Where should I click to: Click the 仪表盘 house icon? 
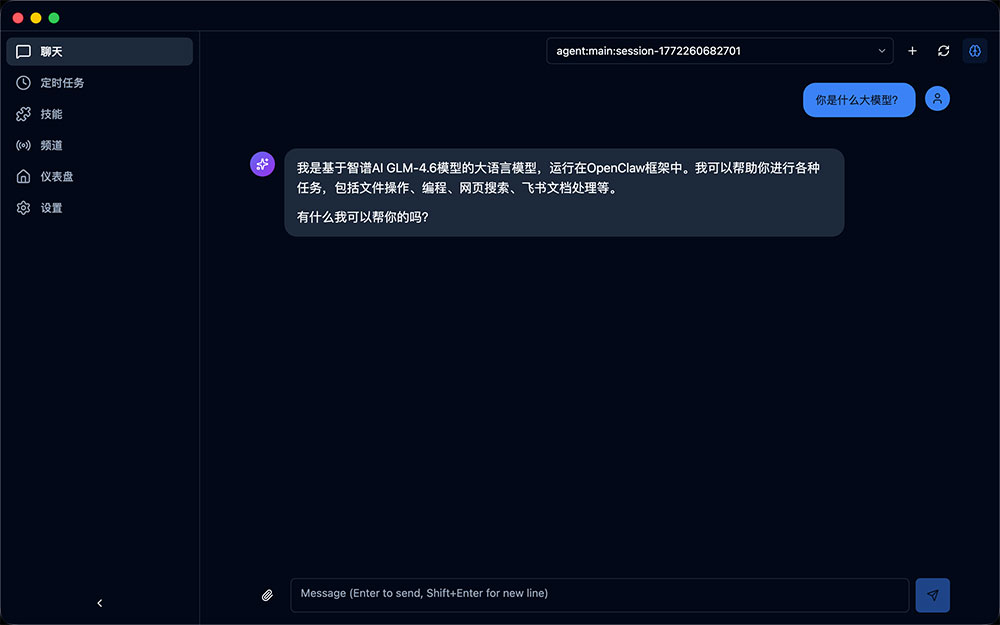(24, 176)
